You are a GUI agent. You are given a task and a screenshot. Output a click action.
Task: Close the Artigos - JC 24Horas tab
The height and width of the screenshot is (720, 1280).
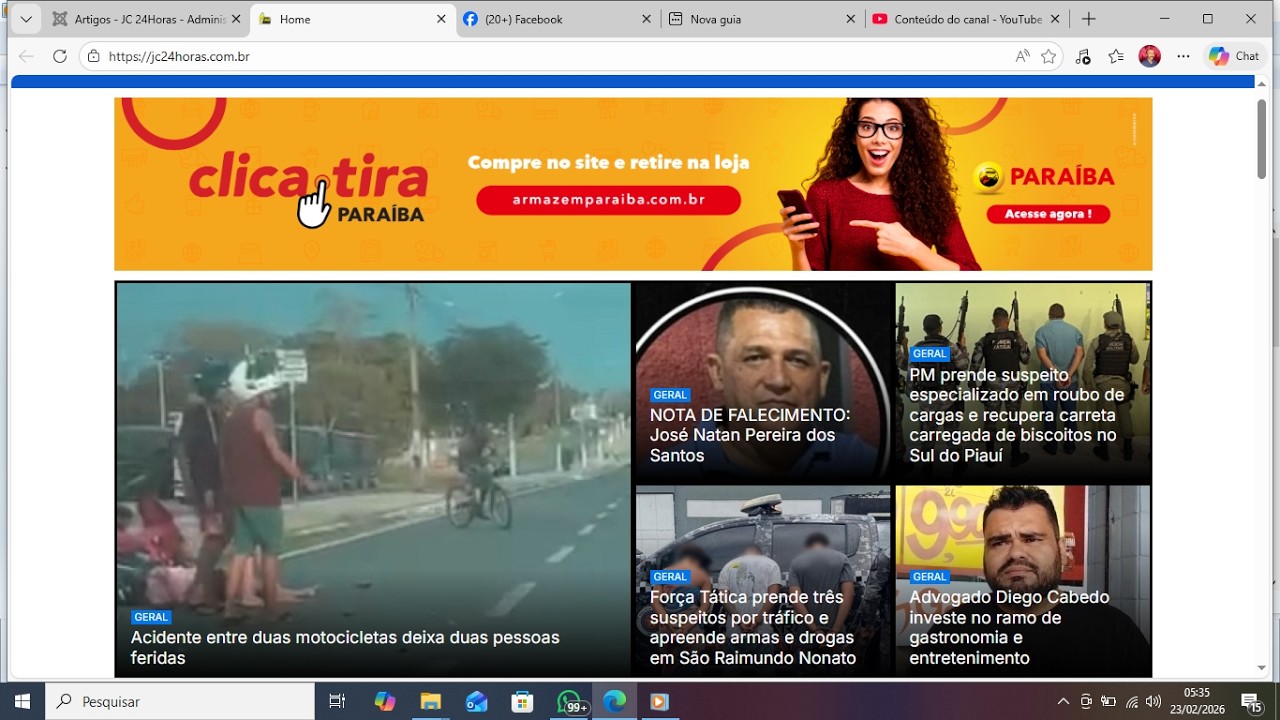(236, 19)
